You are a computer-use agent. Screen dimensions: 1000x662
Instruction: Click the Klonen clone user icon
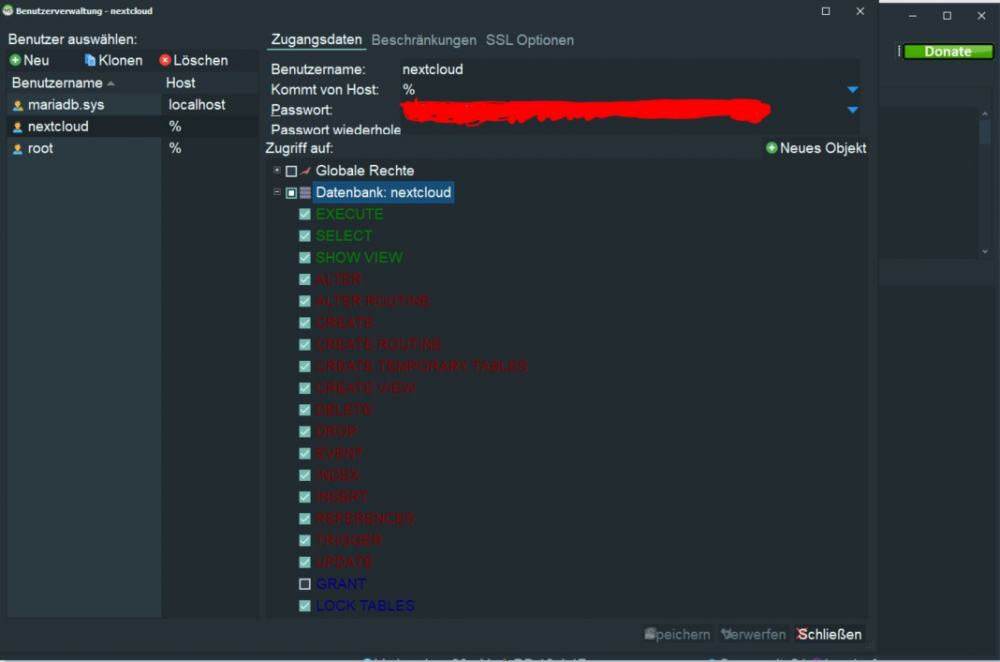pyautogui.click(x=90, y=60)
